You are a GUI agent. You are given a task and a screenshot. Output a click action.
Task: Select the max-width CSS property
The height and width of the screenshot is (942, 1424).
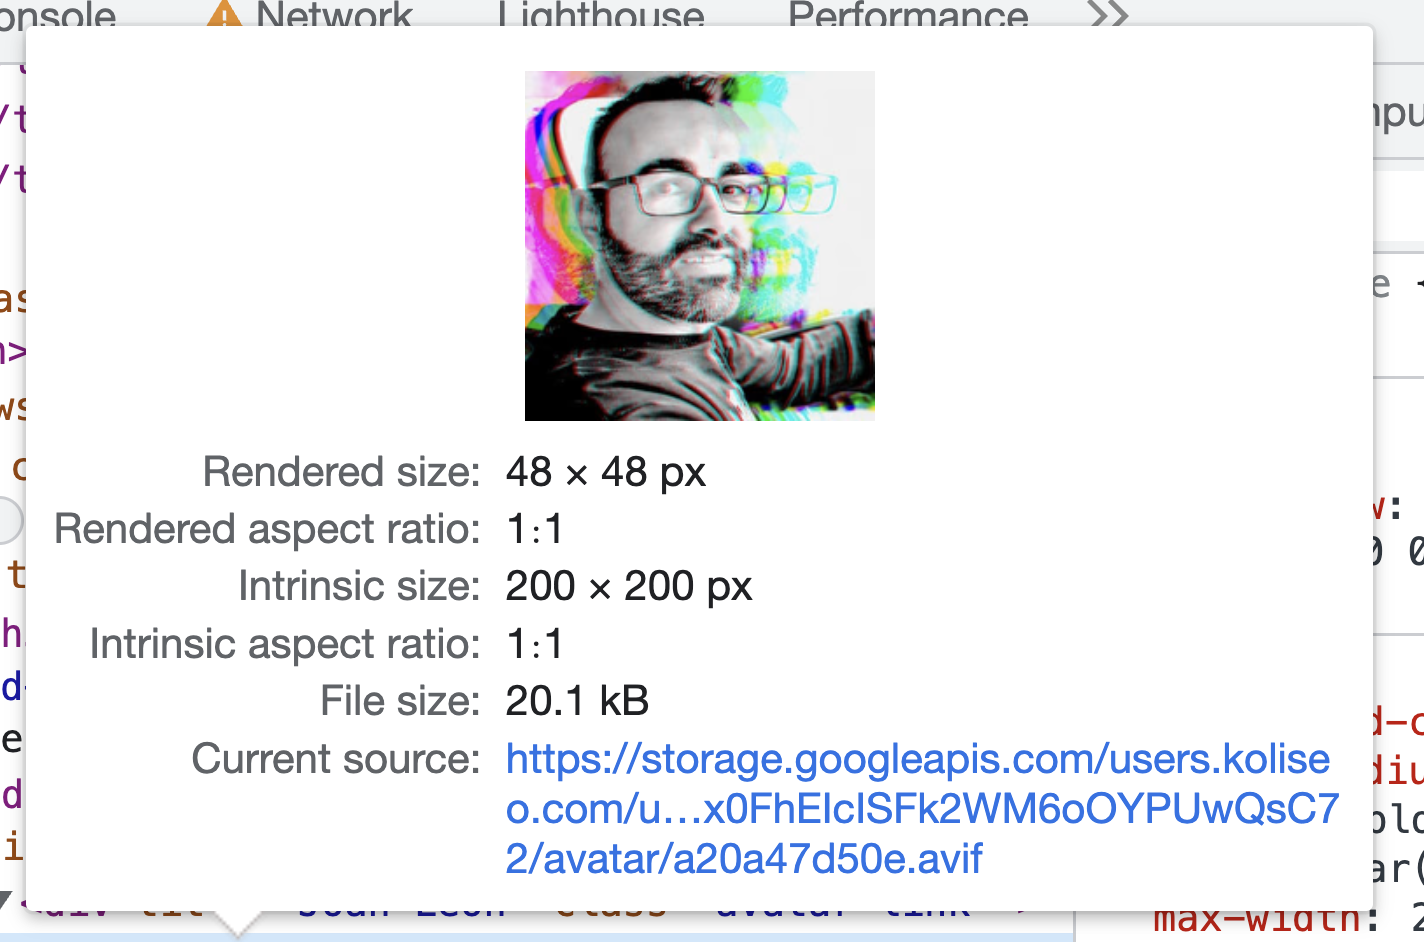1257,920
